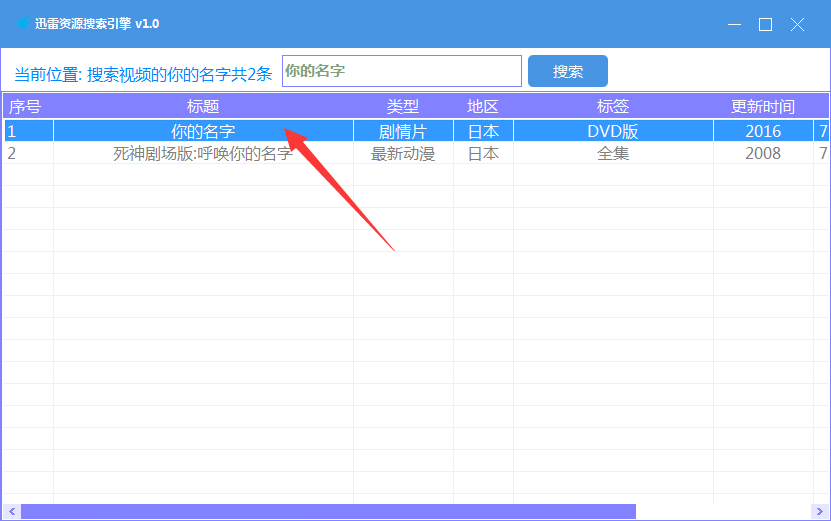Click the 最新动漫 type cell

pyautogui.click(x=403, y=153)
